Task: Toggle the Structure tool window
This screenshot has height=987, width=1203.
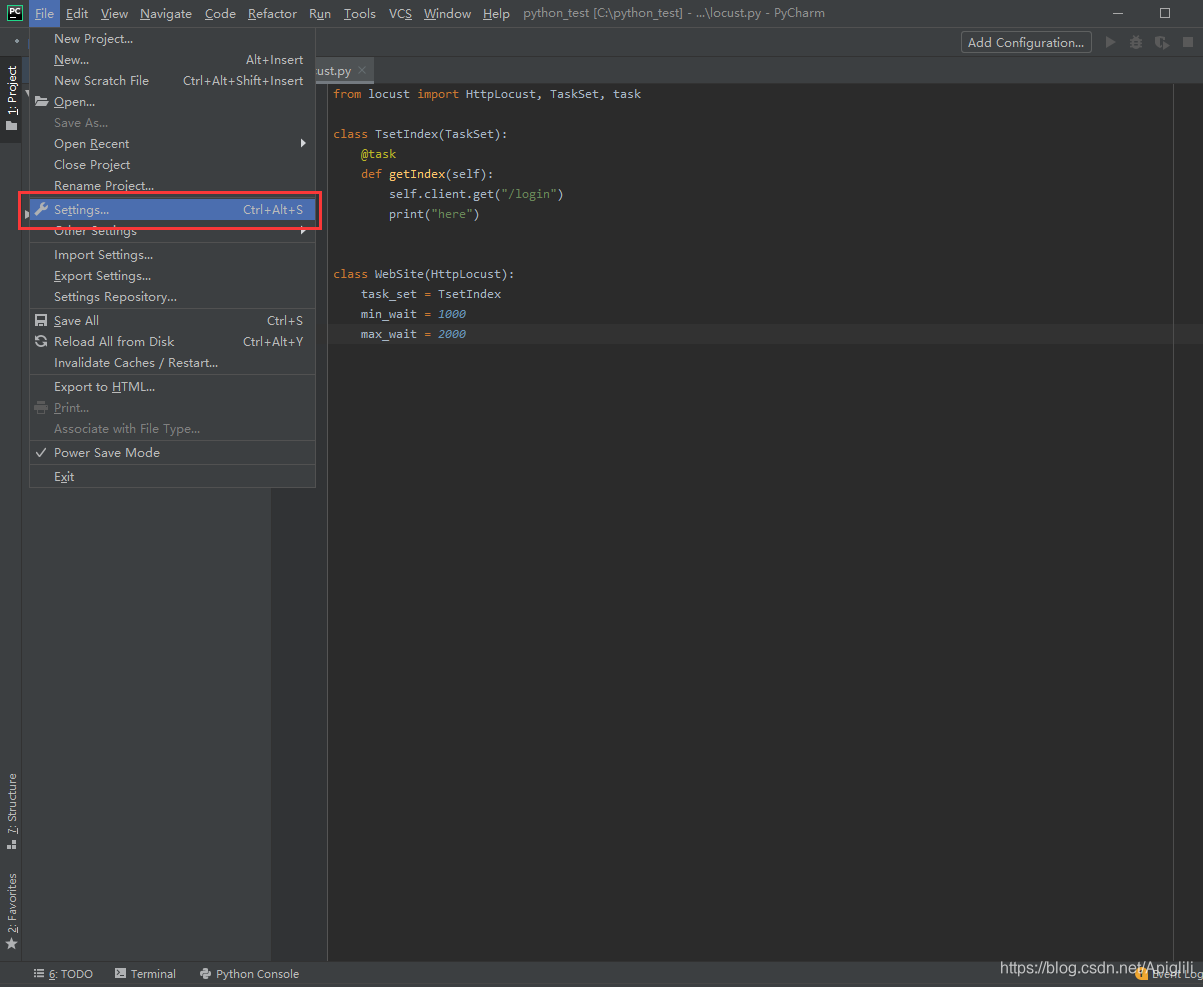Action: [x=11, y=811]
